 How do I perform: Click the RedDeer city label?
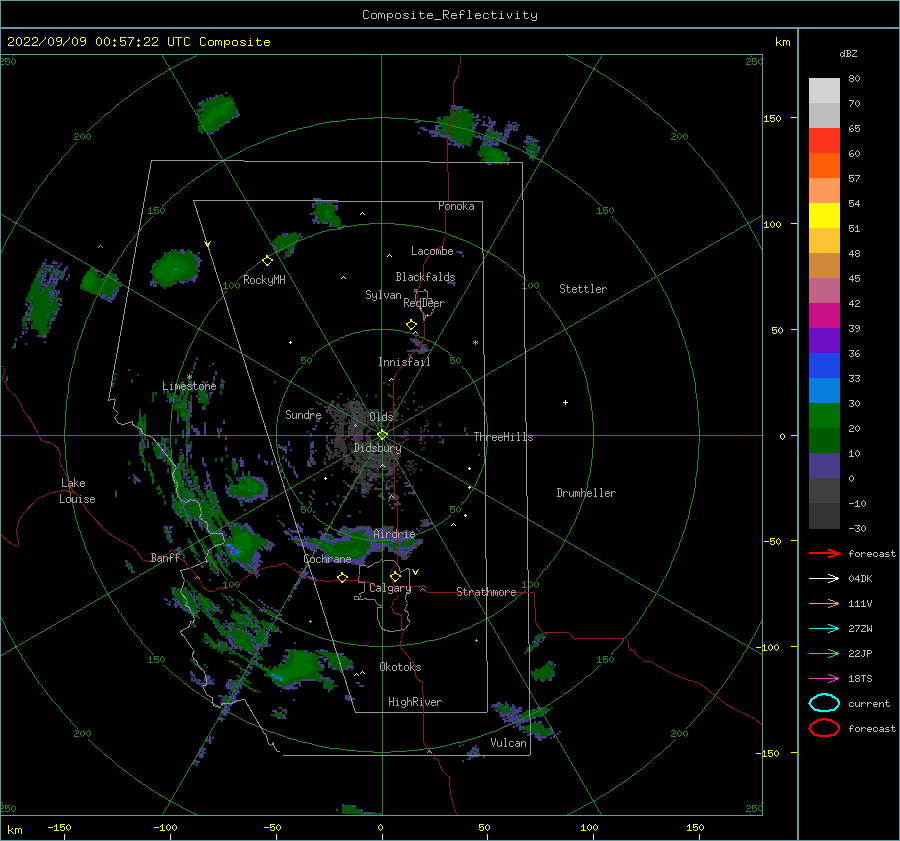424,303
